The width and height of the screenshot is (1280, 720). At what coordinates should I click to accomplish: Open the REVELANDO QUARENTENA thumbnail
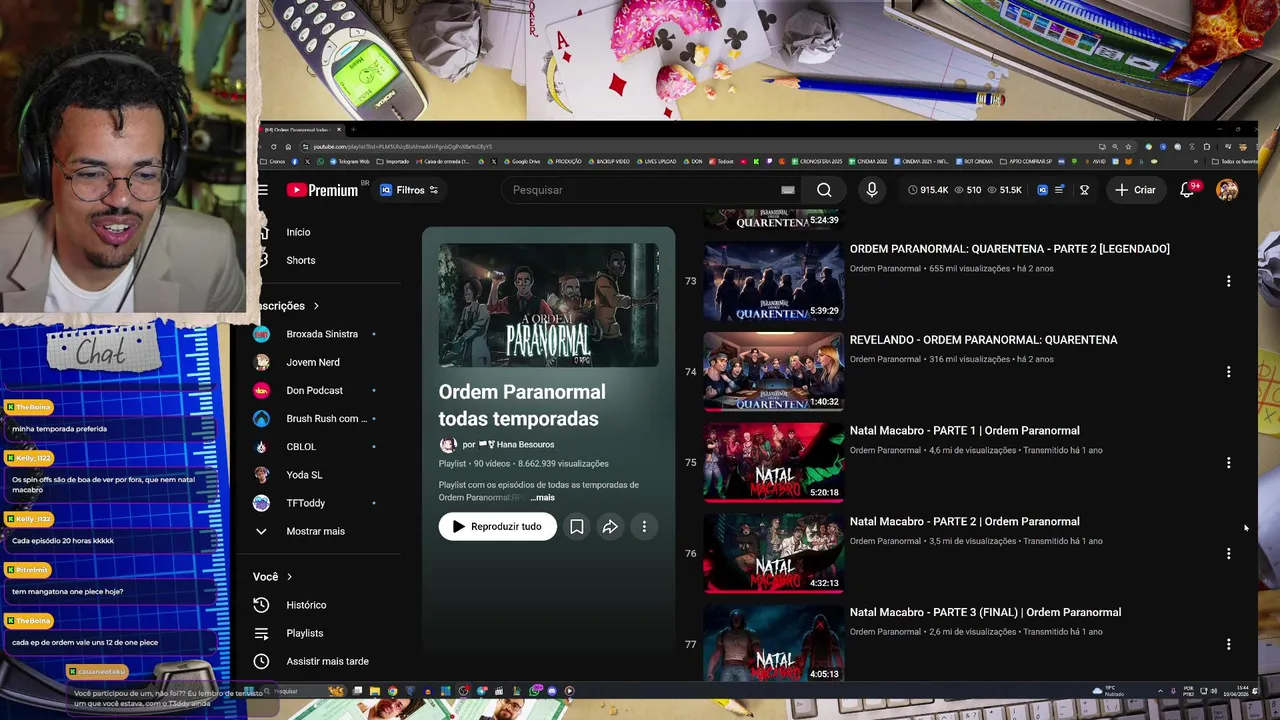tap(773, 371)
